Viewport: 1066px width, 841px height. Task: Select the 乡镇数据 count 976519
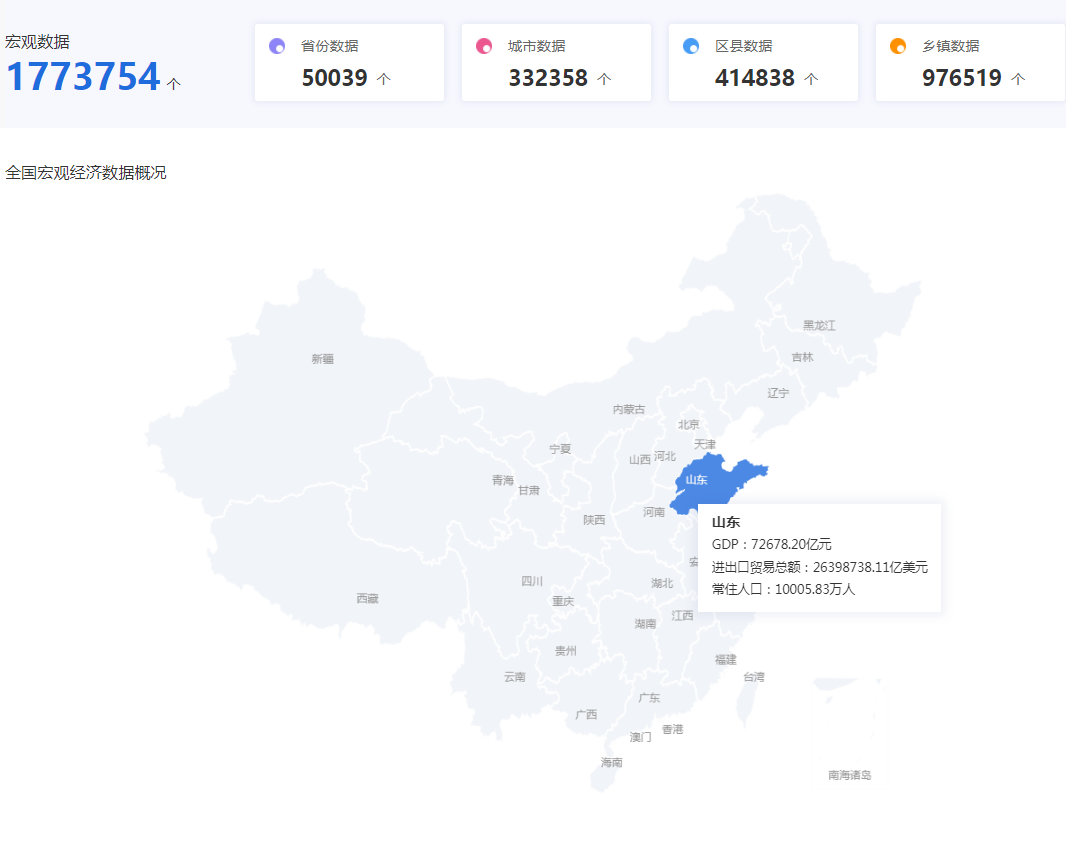(962, 78)
